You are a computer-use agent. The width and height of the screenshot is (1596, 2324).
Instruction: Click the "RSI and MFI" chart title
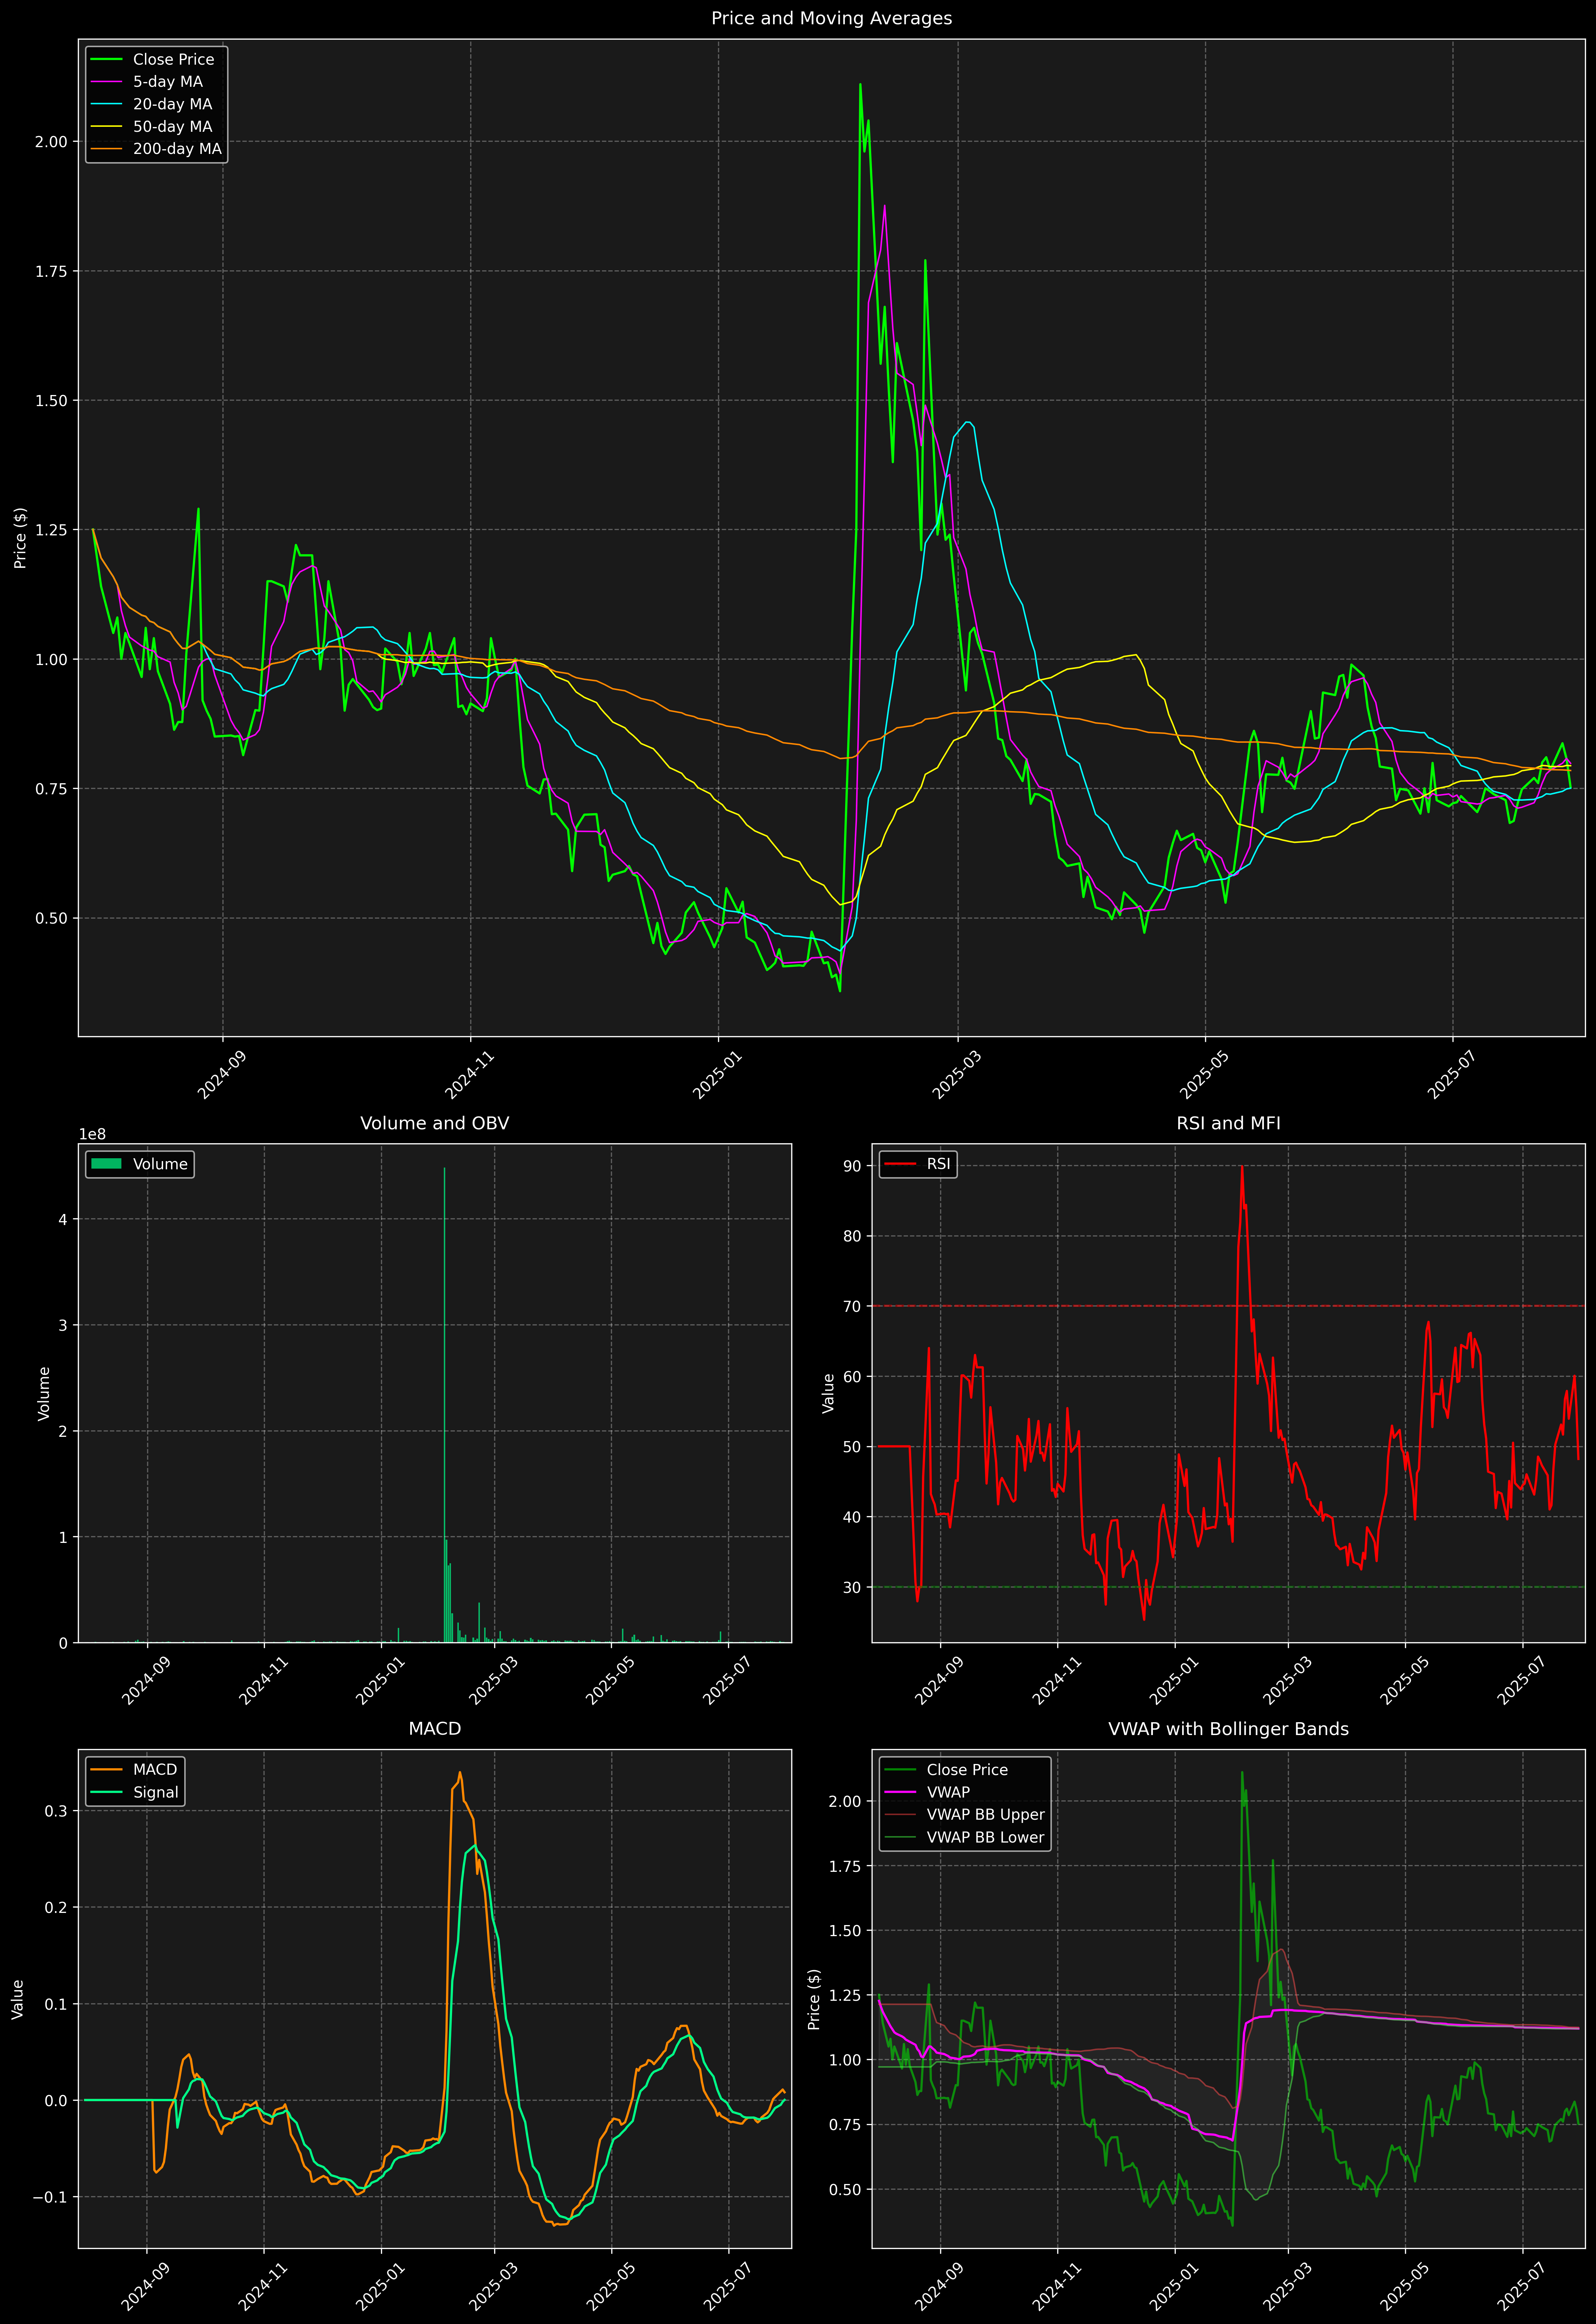(1228, 1123)
